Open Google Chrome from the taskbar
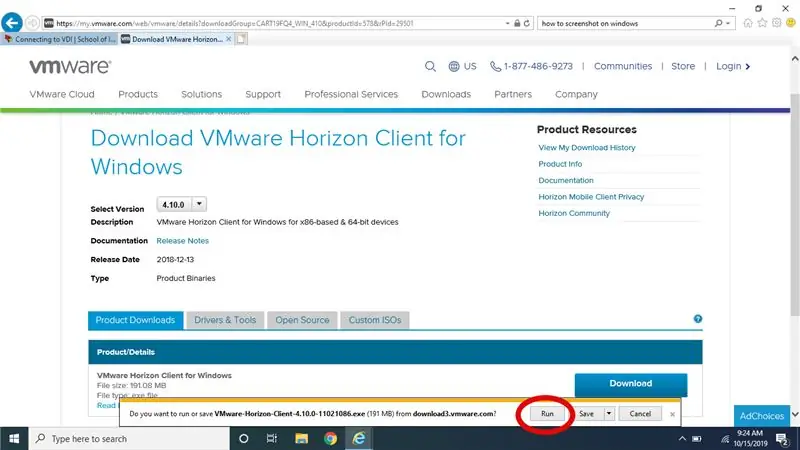 coord(330,438)
